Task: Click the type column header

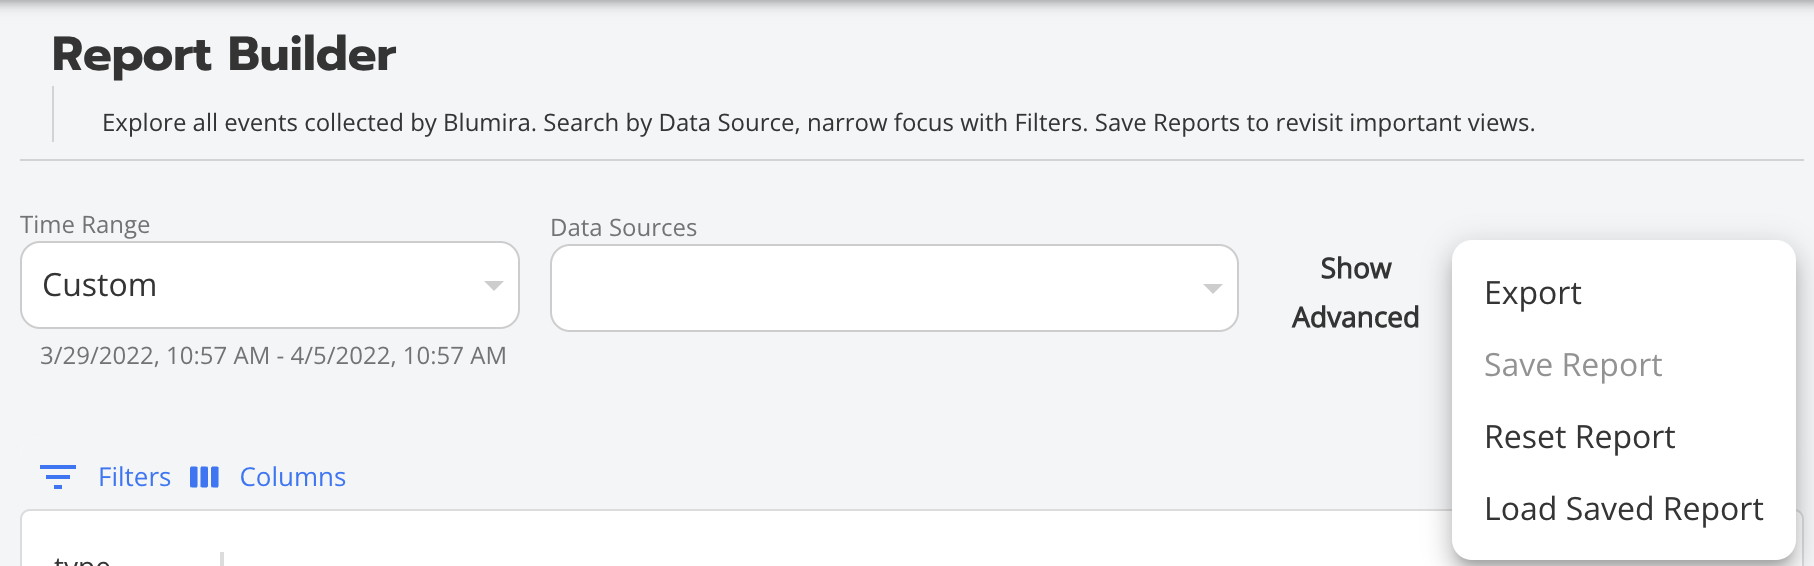Action: tap(82, 560)
